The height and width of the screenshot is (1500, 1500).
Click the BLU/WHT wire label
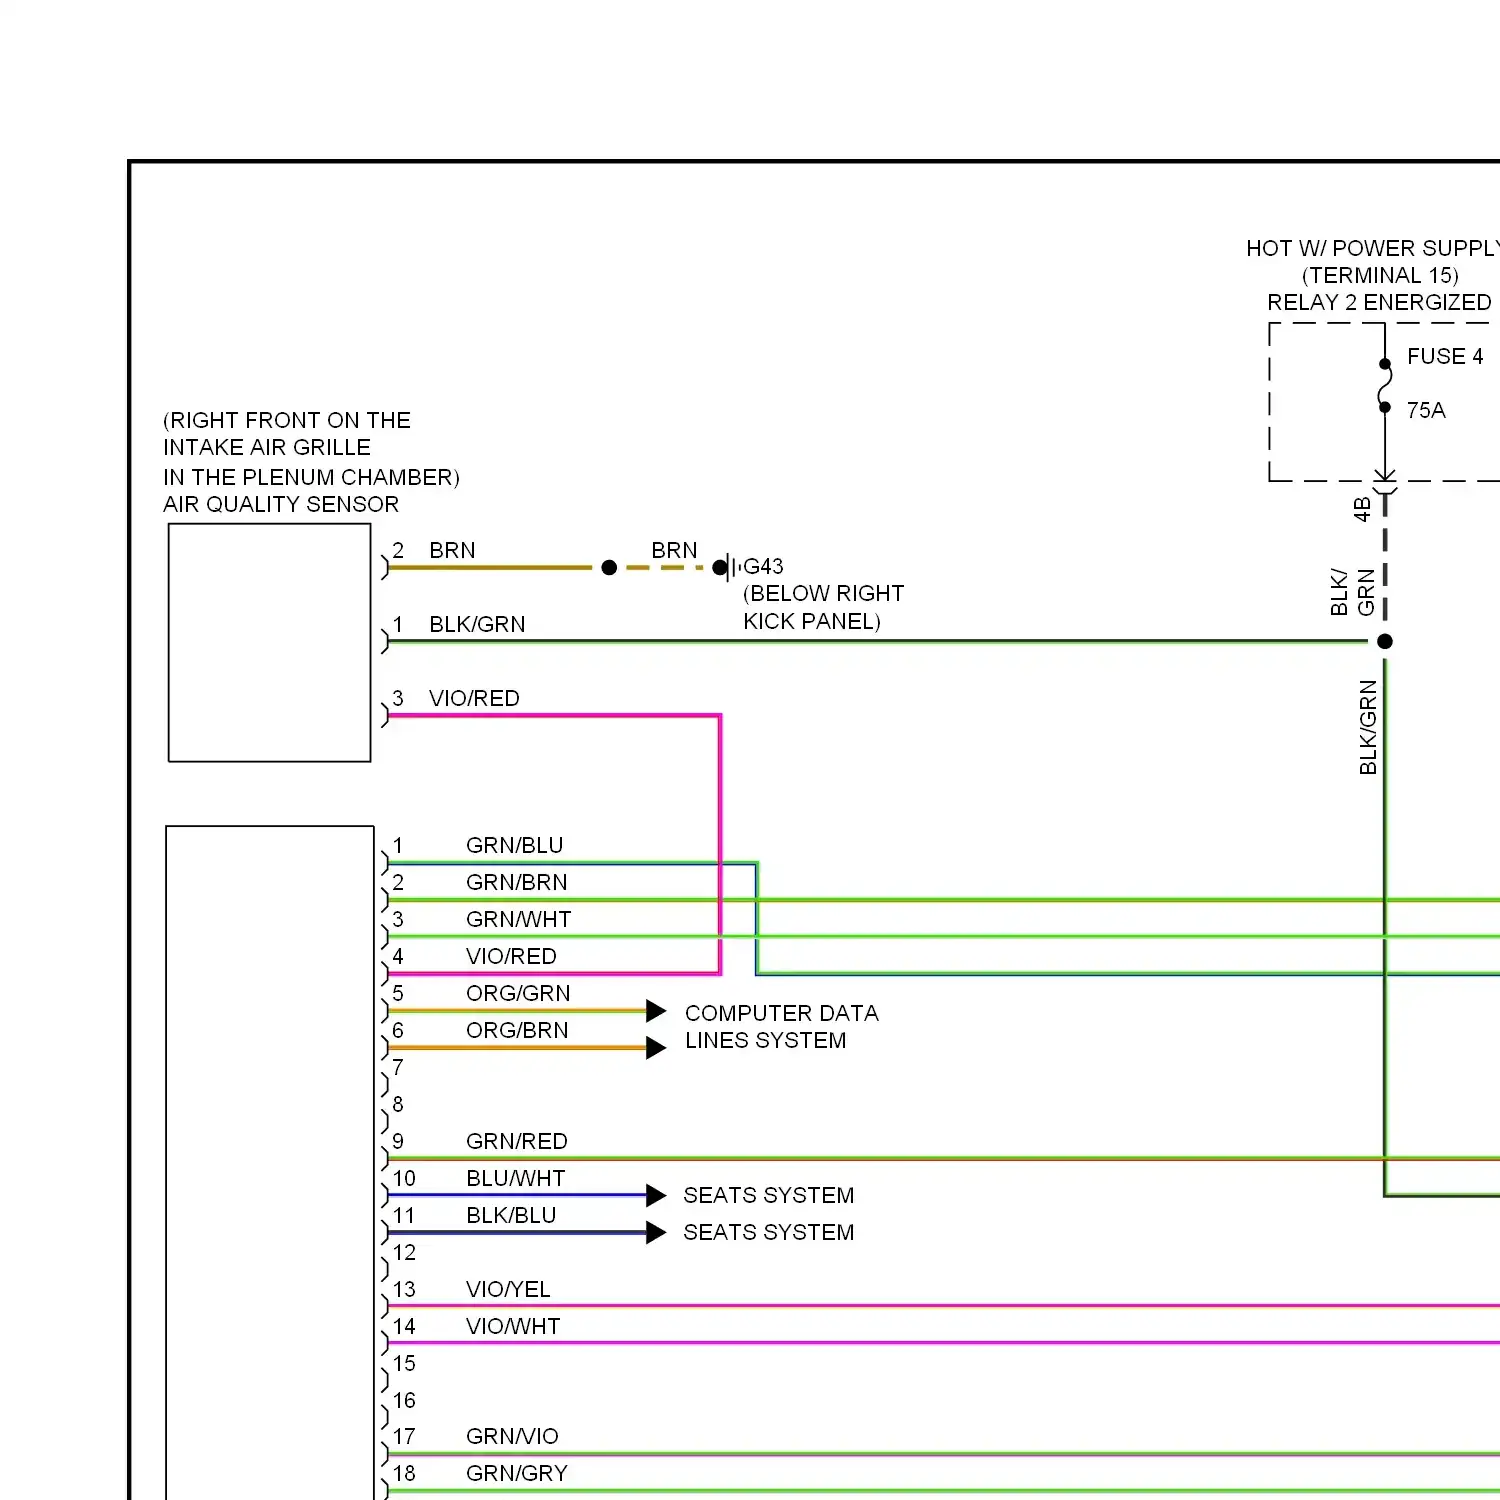click(516, 1178)
